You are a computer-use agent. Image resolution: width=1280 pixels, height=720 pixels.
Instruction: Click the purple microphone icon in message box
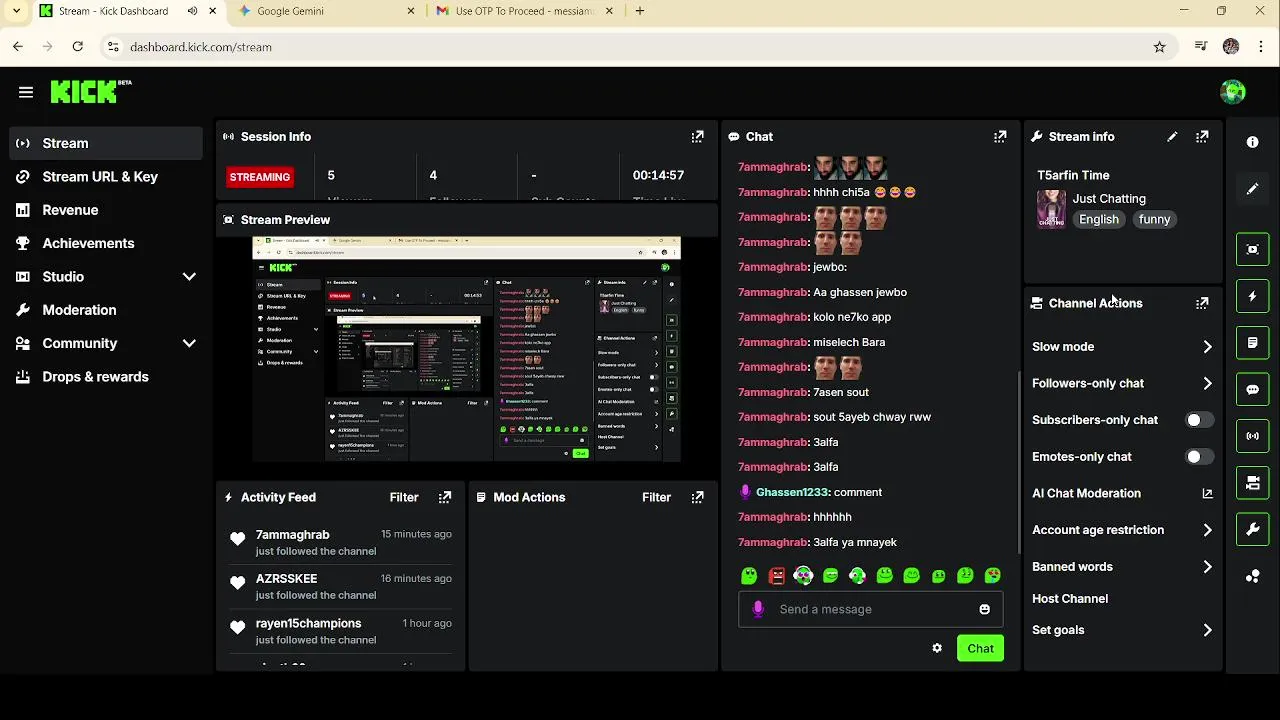758,609
